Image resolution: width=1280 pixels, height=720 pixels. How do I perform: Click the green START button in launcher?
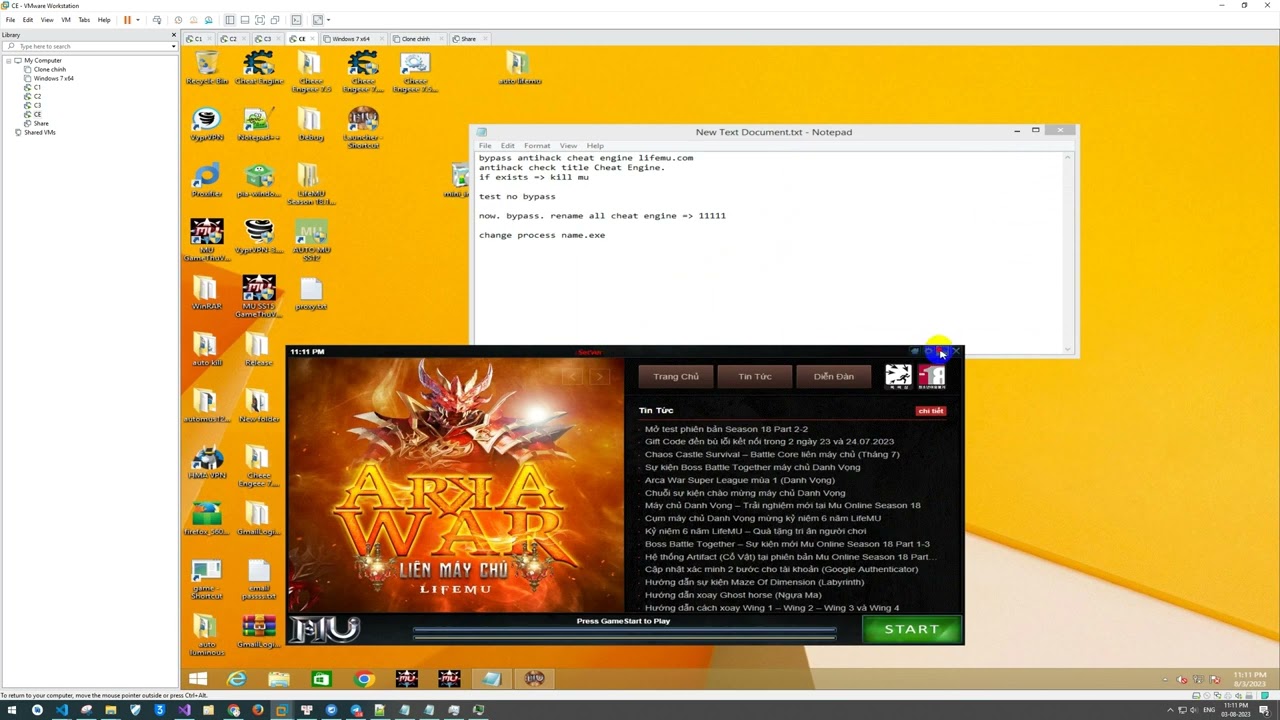point(911,629)
